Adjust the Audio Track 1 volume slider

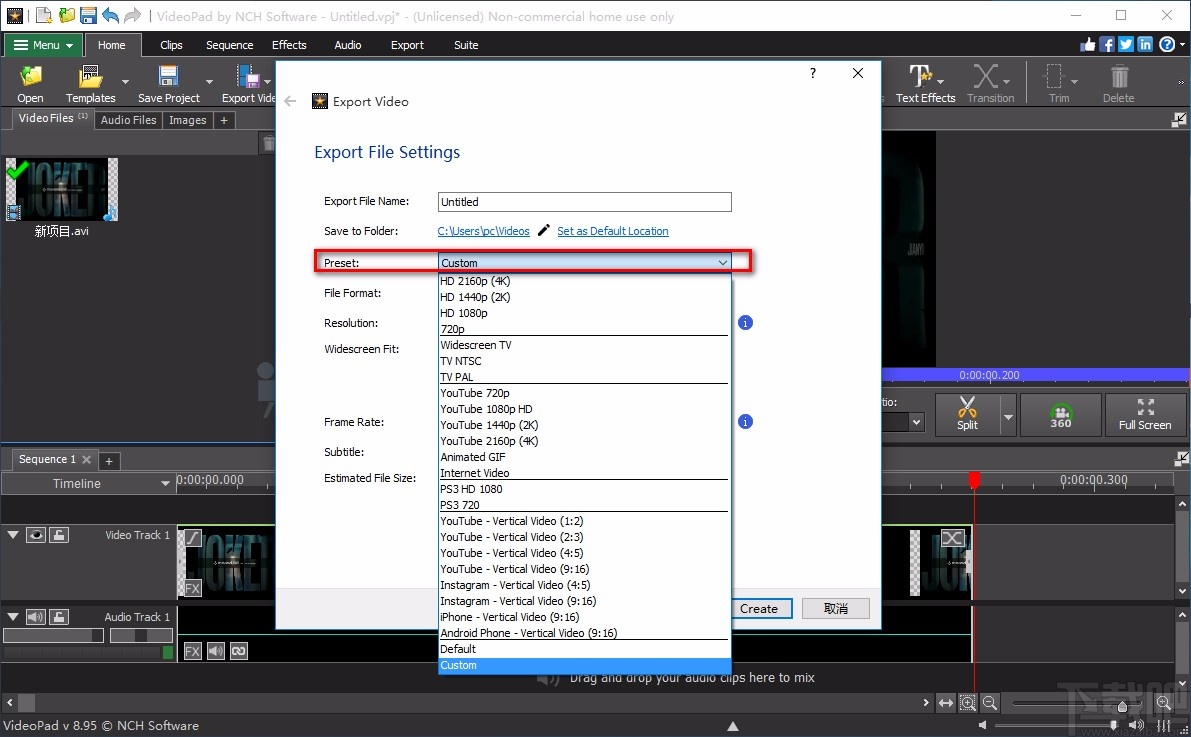pyautogui.click(x=53, y=635)
